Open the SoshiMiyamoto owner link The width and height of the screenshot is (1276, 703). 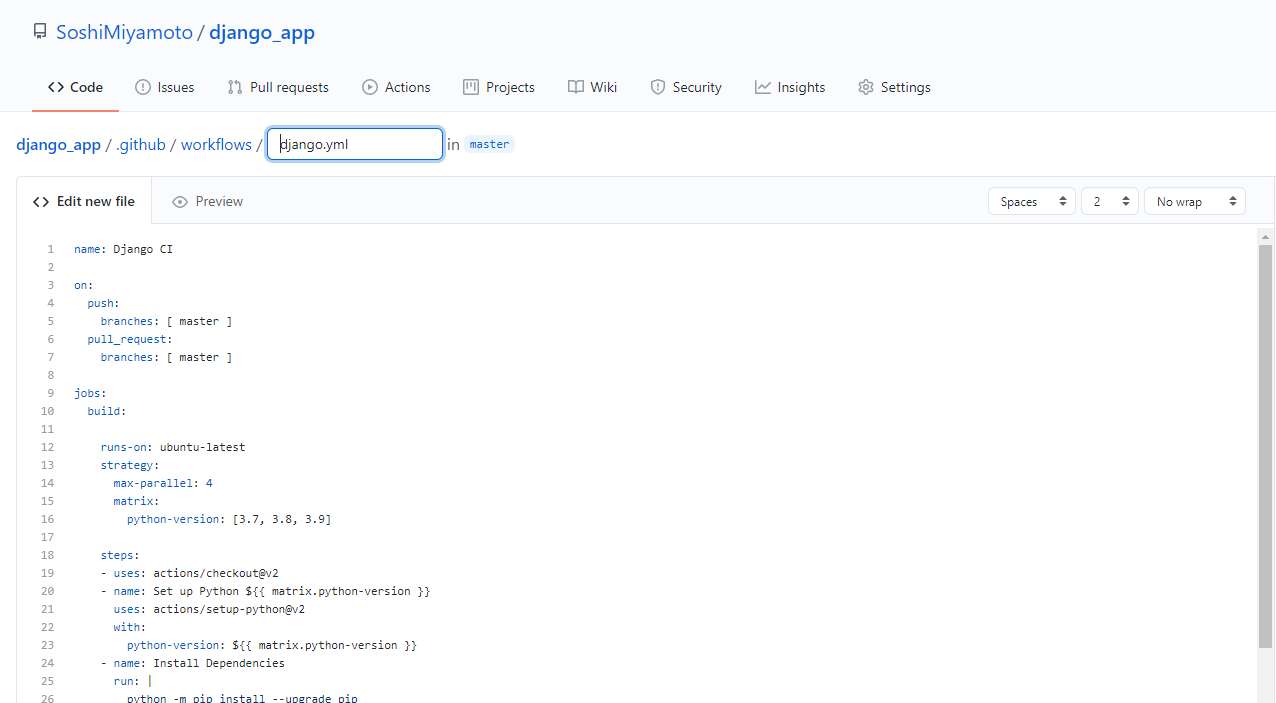(124, 32)
